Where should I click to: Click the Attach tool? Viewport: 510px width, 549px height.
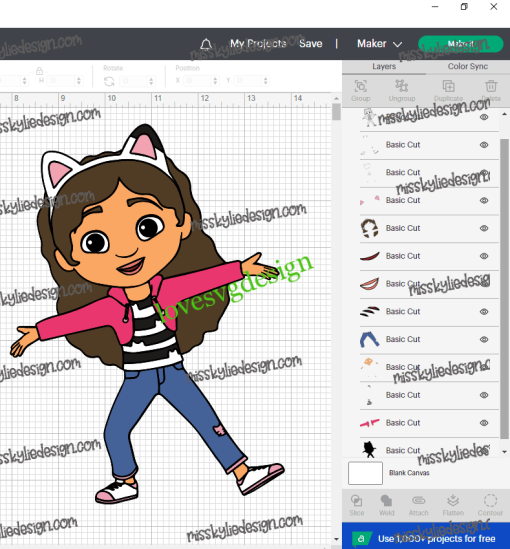tap(419, 505)
